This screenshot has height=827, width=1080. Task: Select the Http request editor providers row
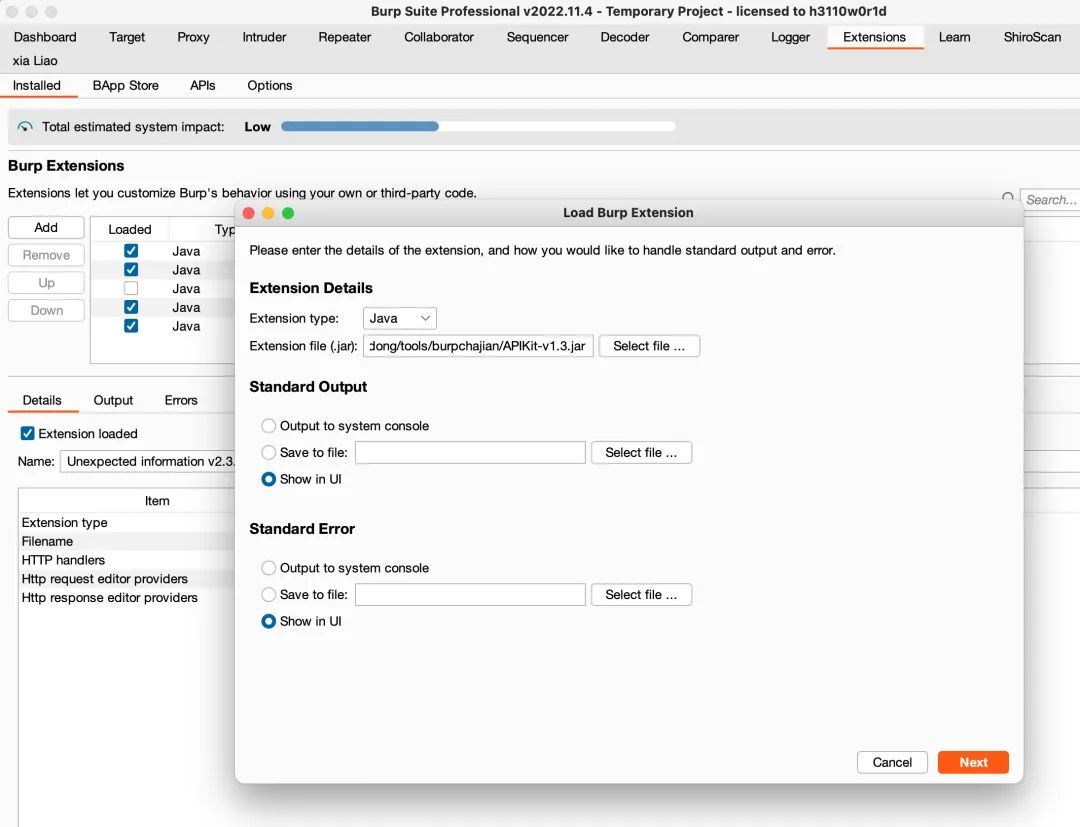coord(127,578)
